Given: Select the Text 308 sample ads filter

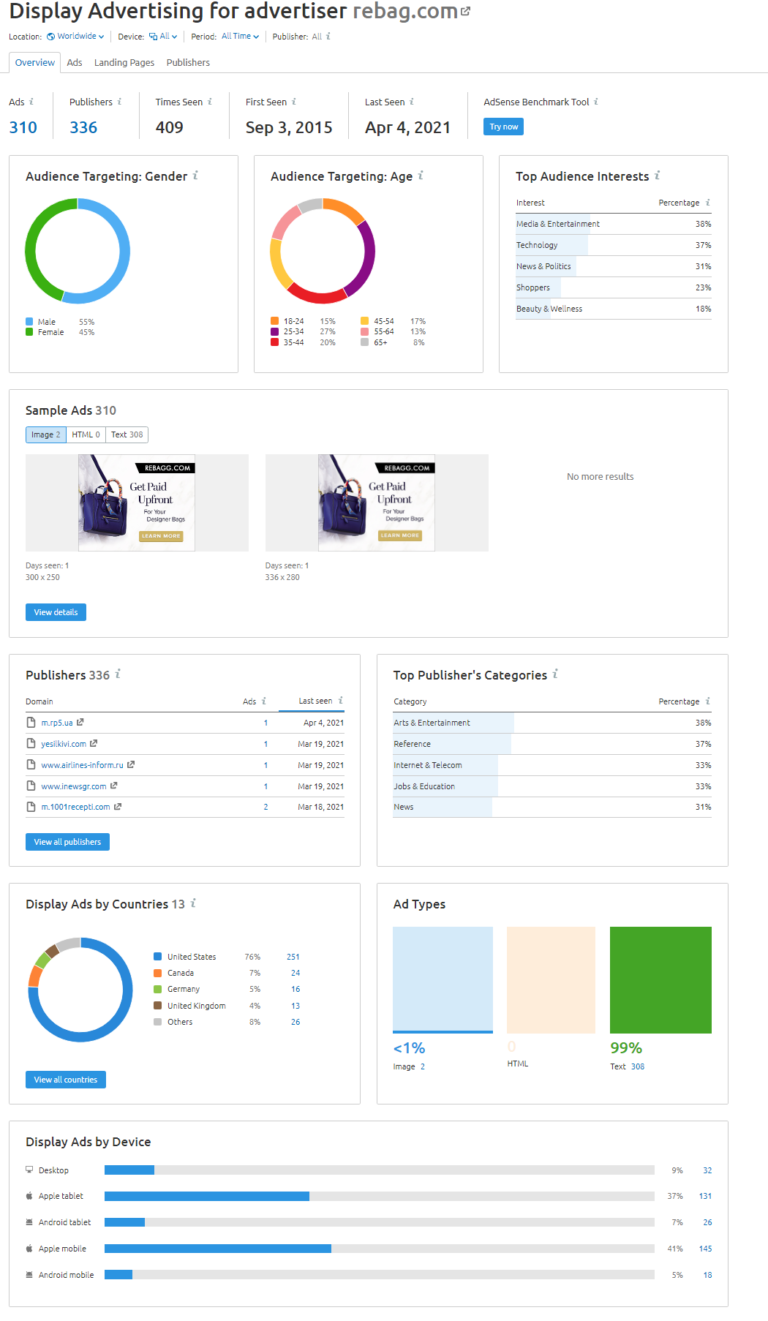Looking at the screenshot, I should 127,435.
